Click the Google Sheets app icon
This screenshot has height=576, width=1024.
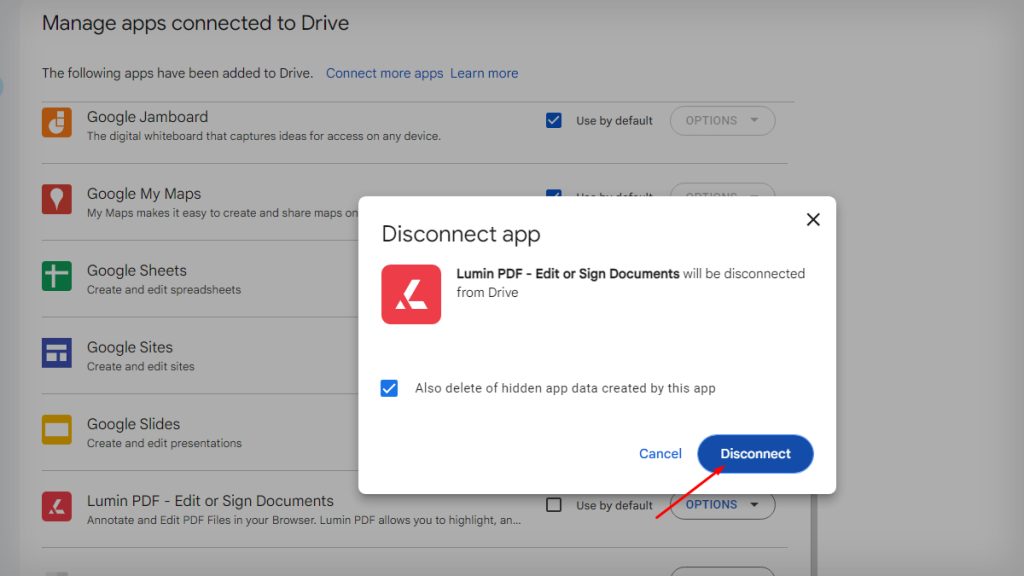pyautogui.click(x=57, y=276)
